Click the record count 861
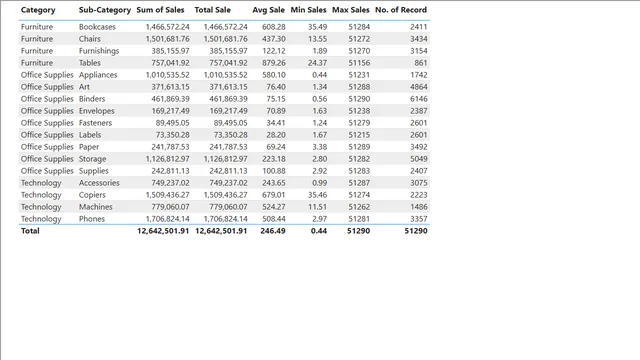 (x=420, y=63)
